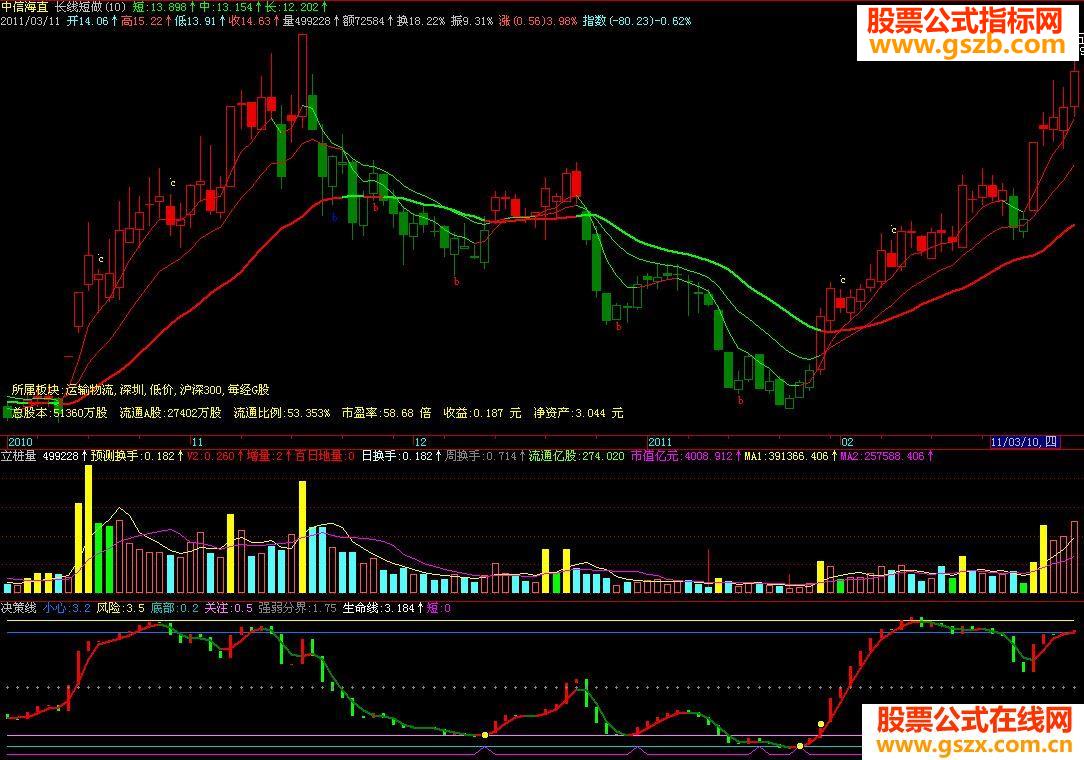The image size is (1084, 760).
Task: Click the turnover rate 换18.22%
Action: click(421, 21)
